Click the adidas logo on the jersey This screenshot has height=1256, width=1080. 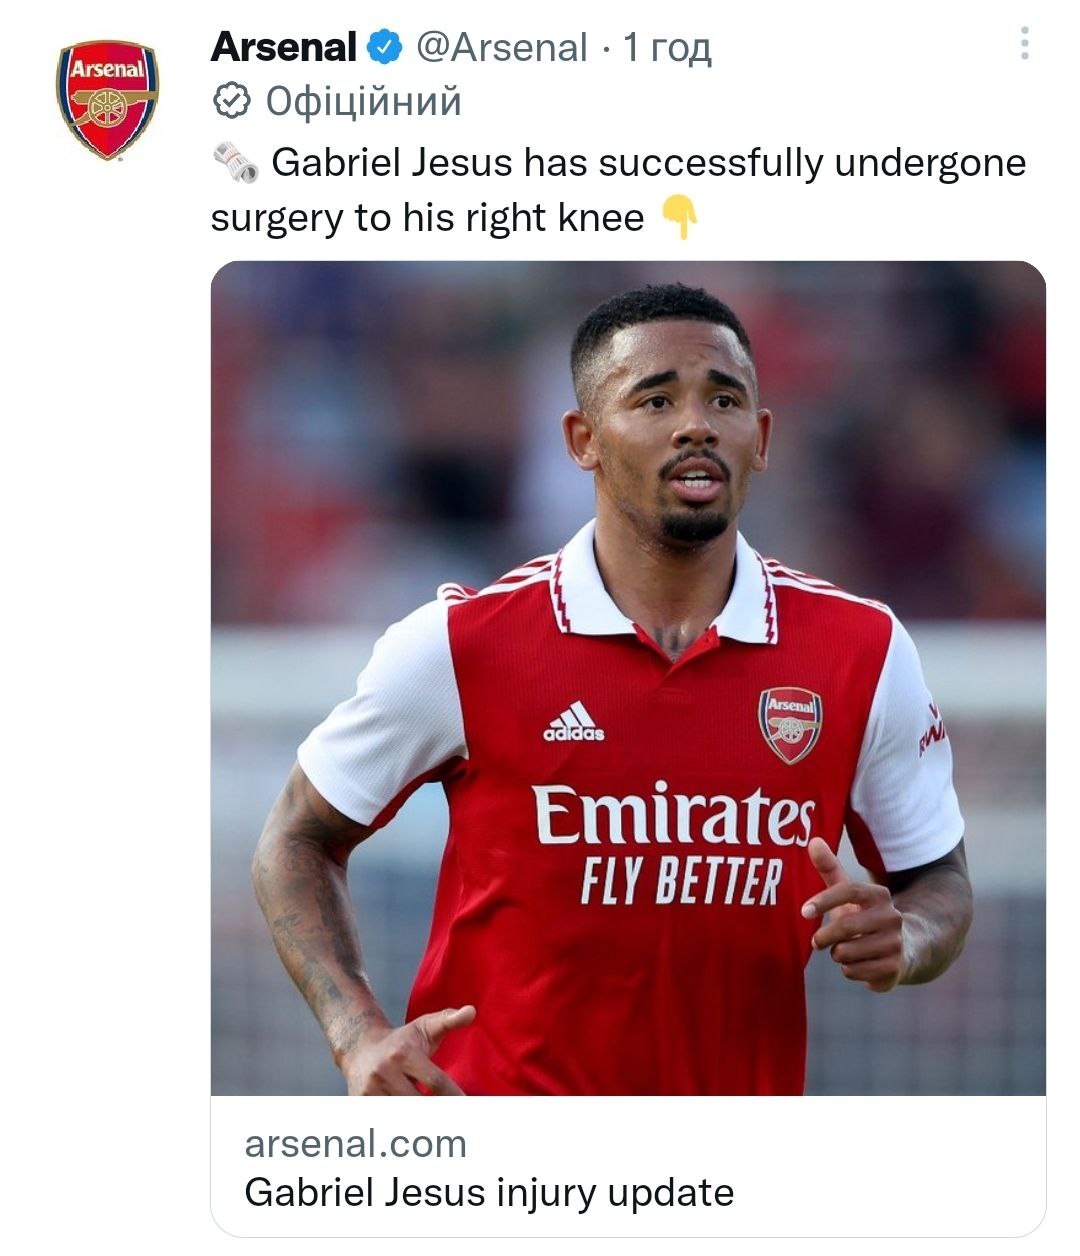pos(574,722)
